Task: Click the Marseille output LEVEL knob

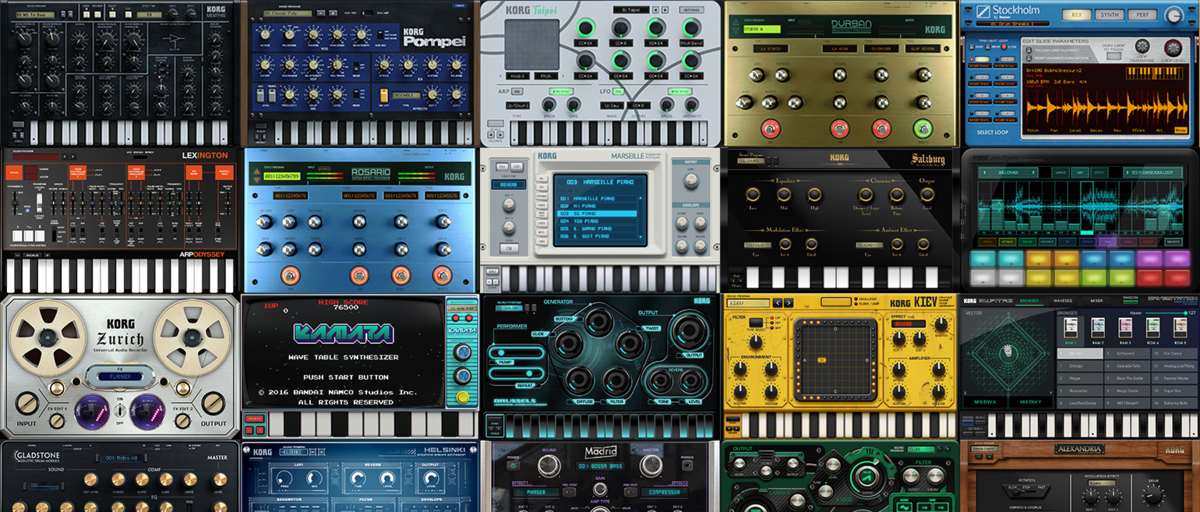Action: (x=691, y=180)
